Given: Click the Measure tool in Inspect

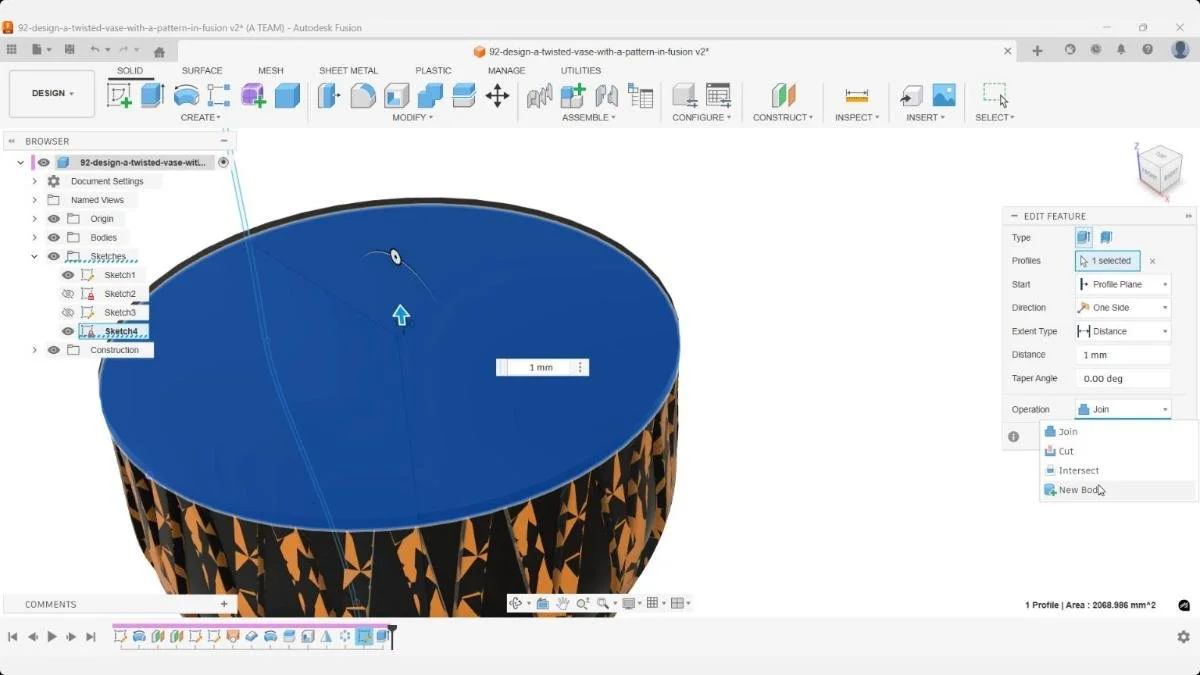Looking at the screenshot, I should [857, 95].
